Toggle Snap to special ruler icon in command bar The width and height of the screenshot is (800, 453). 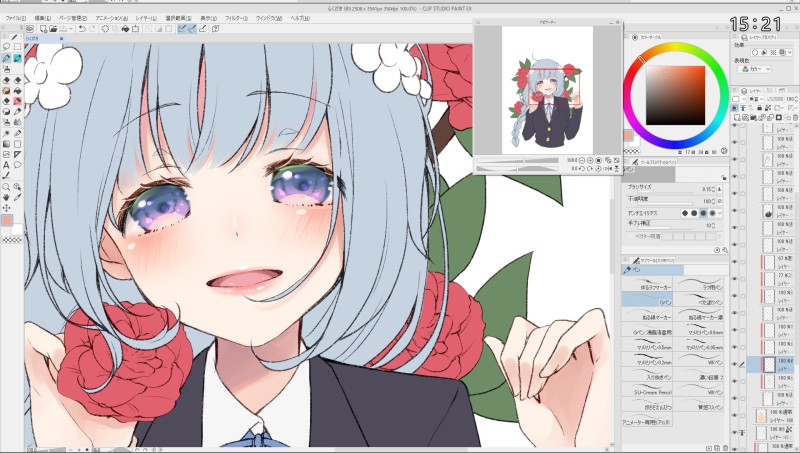192,29
